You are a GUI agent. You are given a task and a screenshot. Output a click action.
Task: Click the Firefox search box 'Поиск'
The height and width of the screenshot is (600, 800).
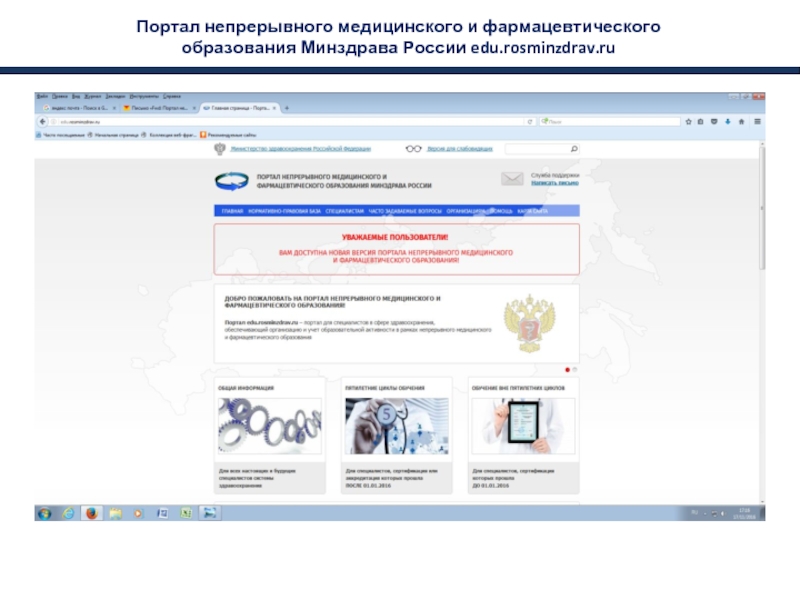pyautogui.click(x=610, y=121)
